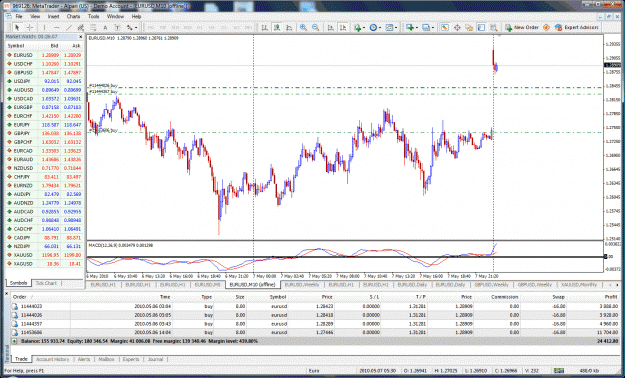This screenshot has width=625, height=378.
Task: Select order 11444023 row
Action: click(x=315, y=306)
